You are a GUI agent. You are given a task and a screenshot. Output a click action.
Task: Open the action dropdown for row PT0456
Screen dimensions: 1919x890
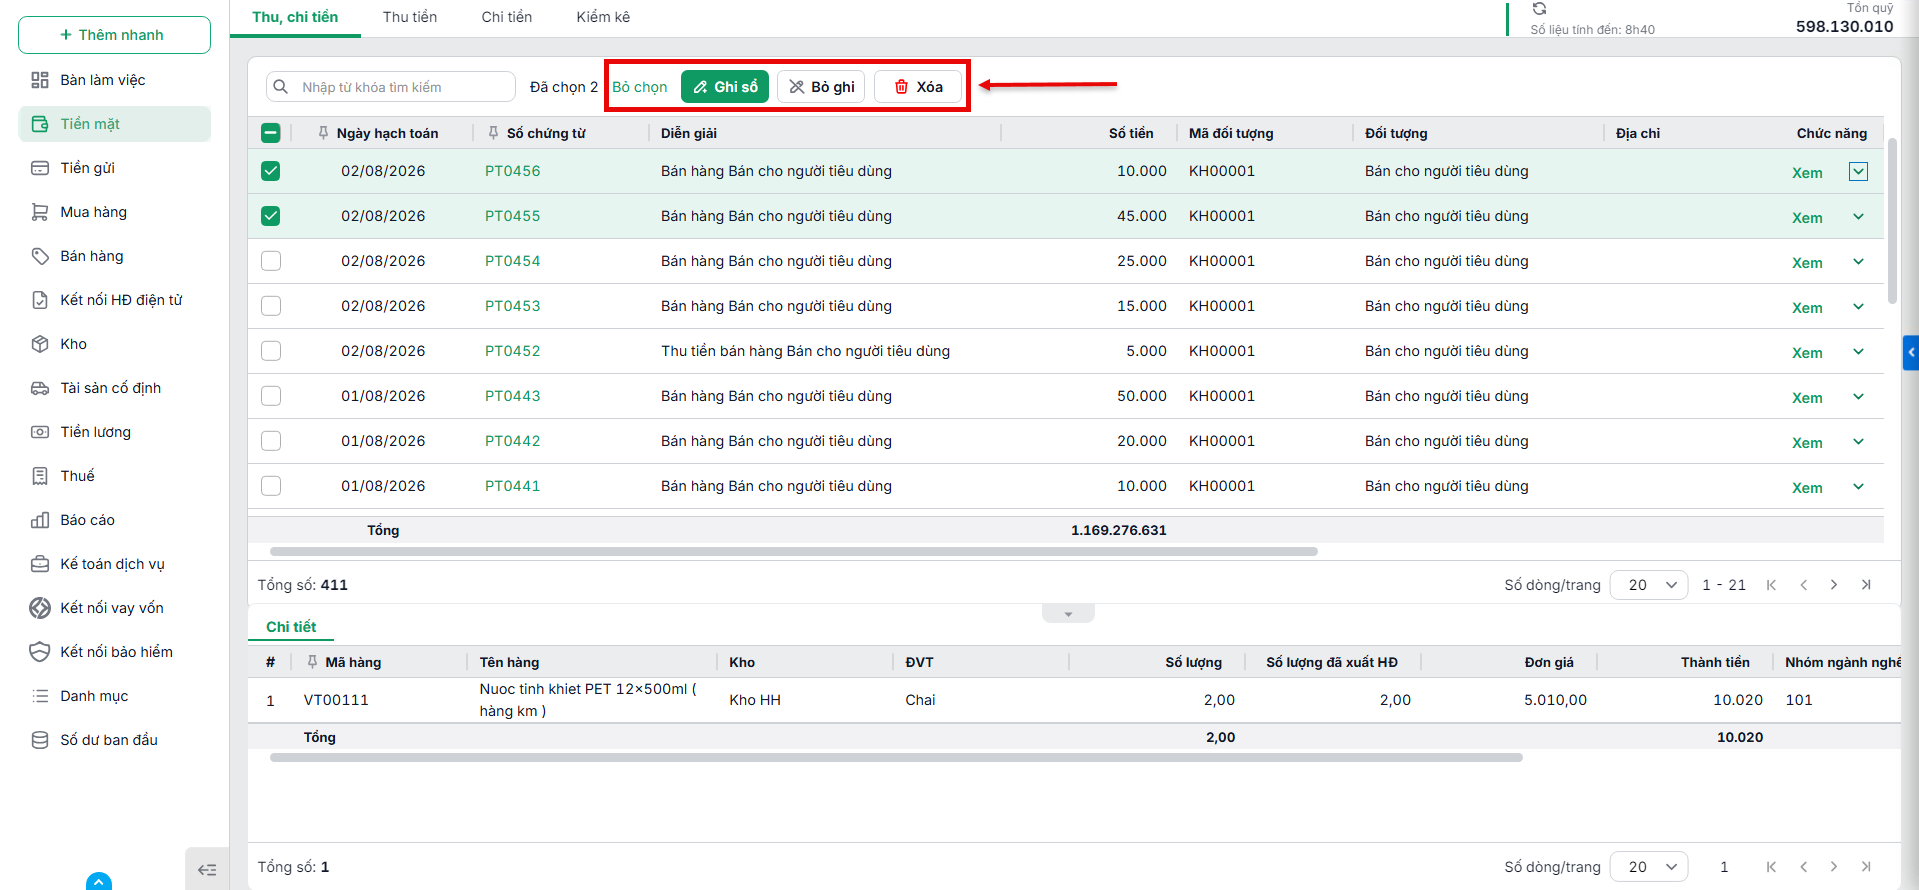(1858, 172)
